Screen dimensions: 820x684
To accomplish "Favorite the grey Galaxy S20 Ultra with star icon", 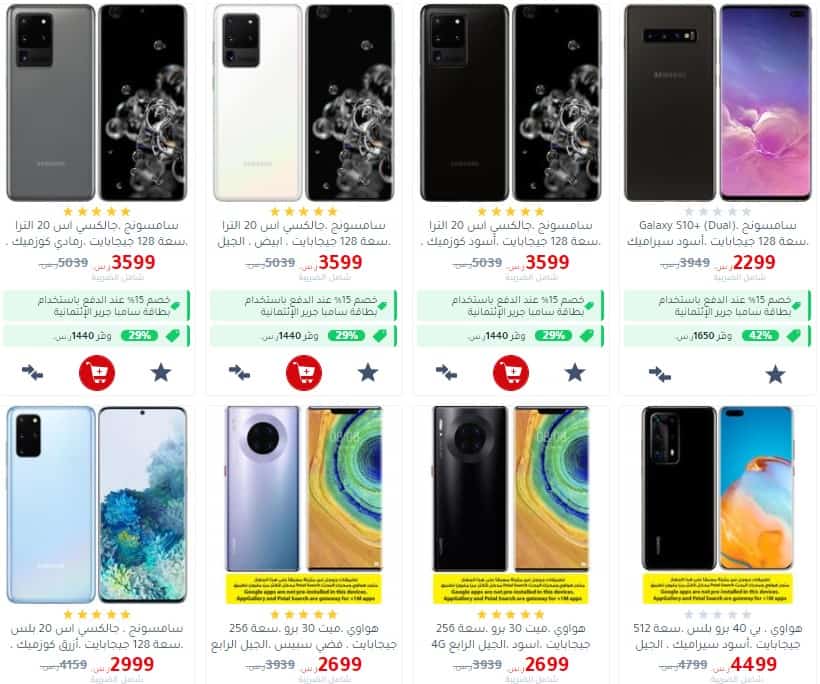I will pyautogui.click(x=161, y=373).
